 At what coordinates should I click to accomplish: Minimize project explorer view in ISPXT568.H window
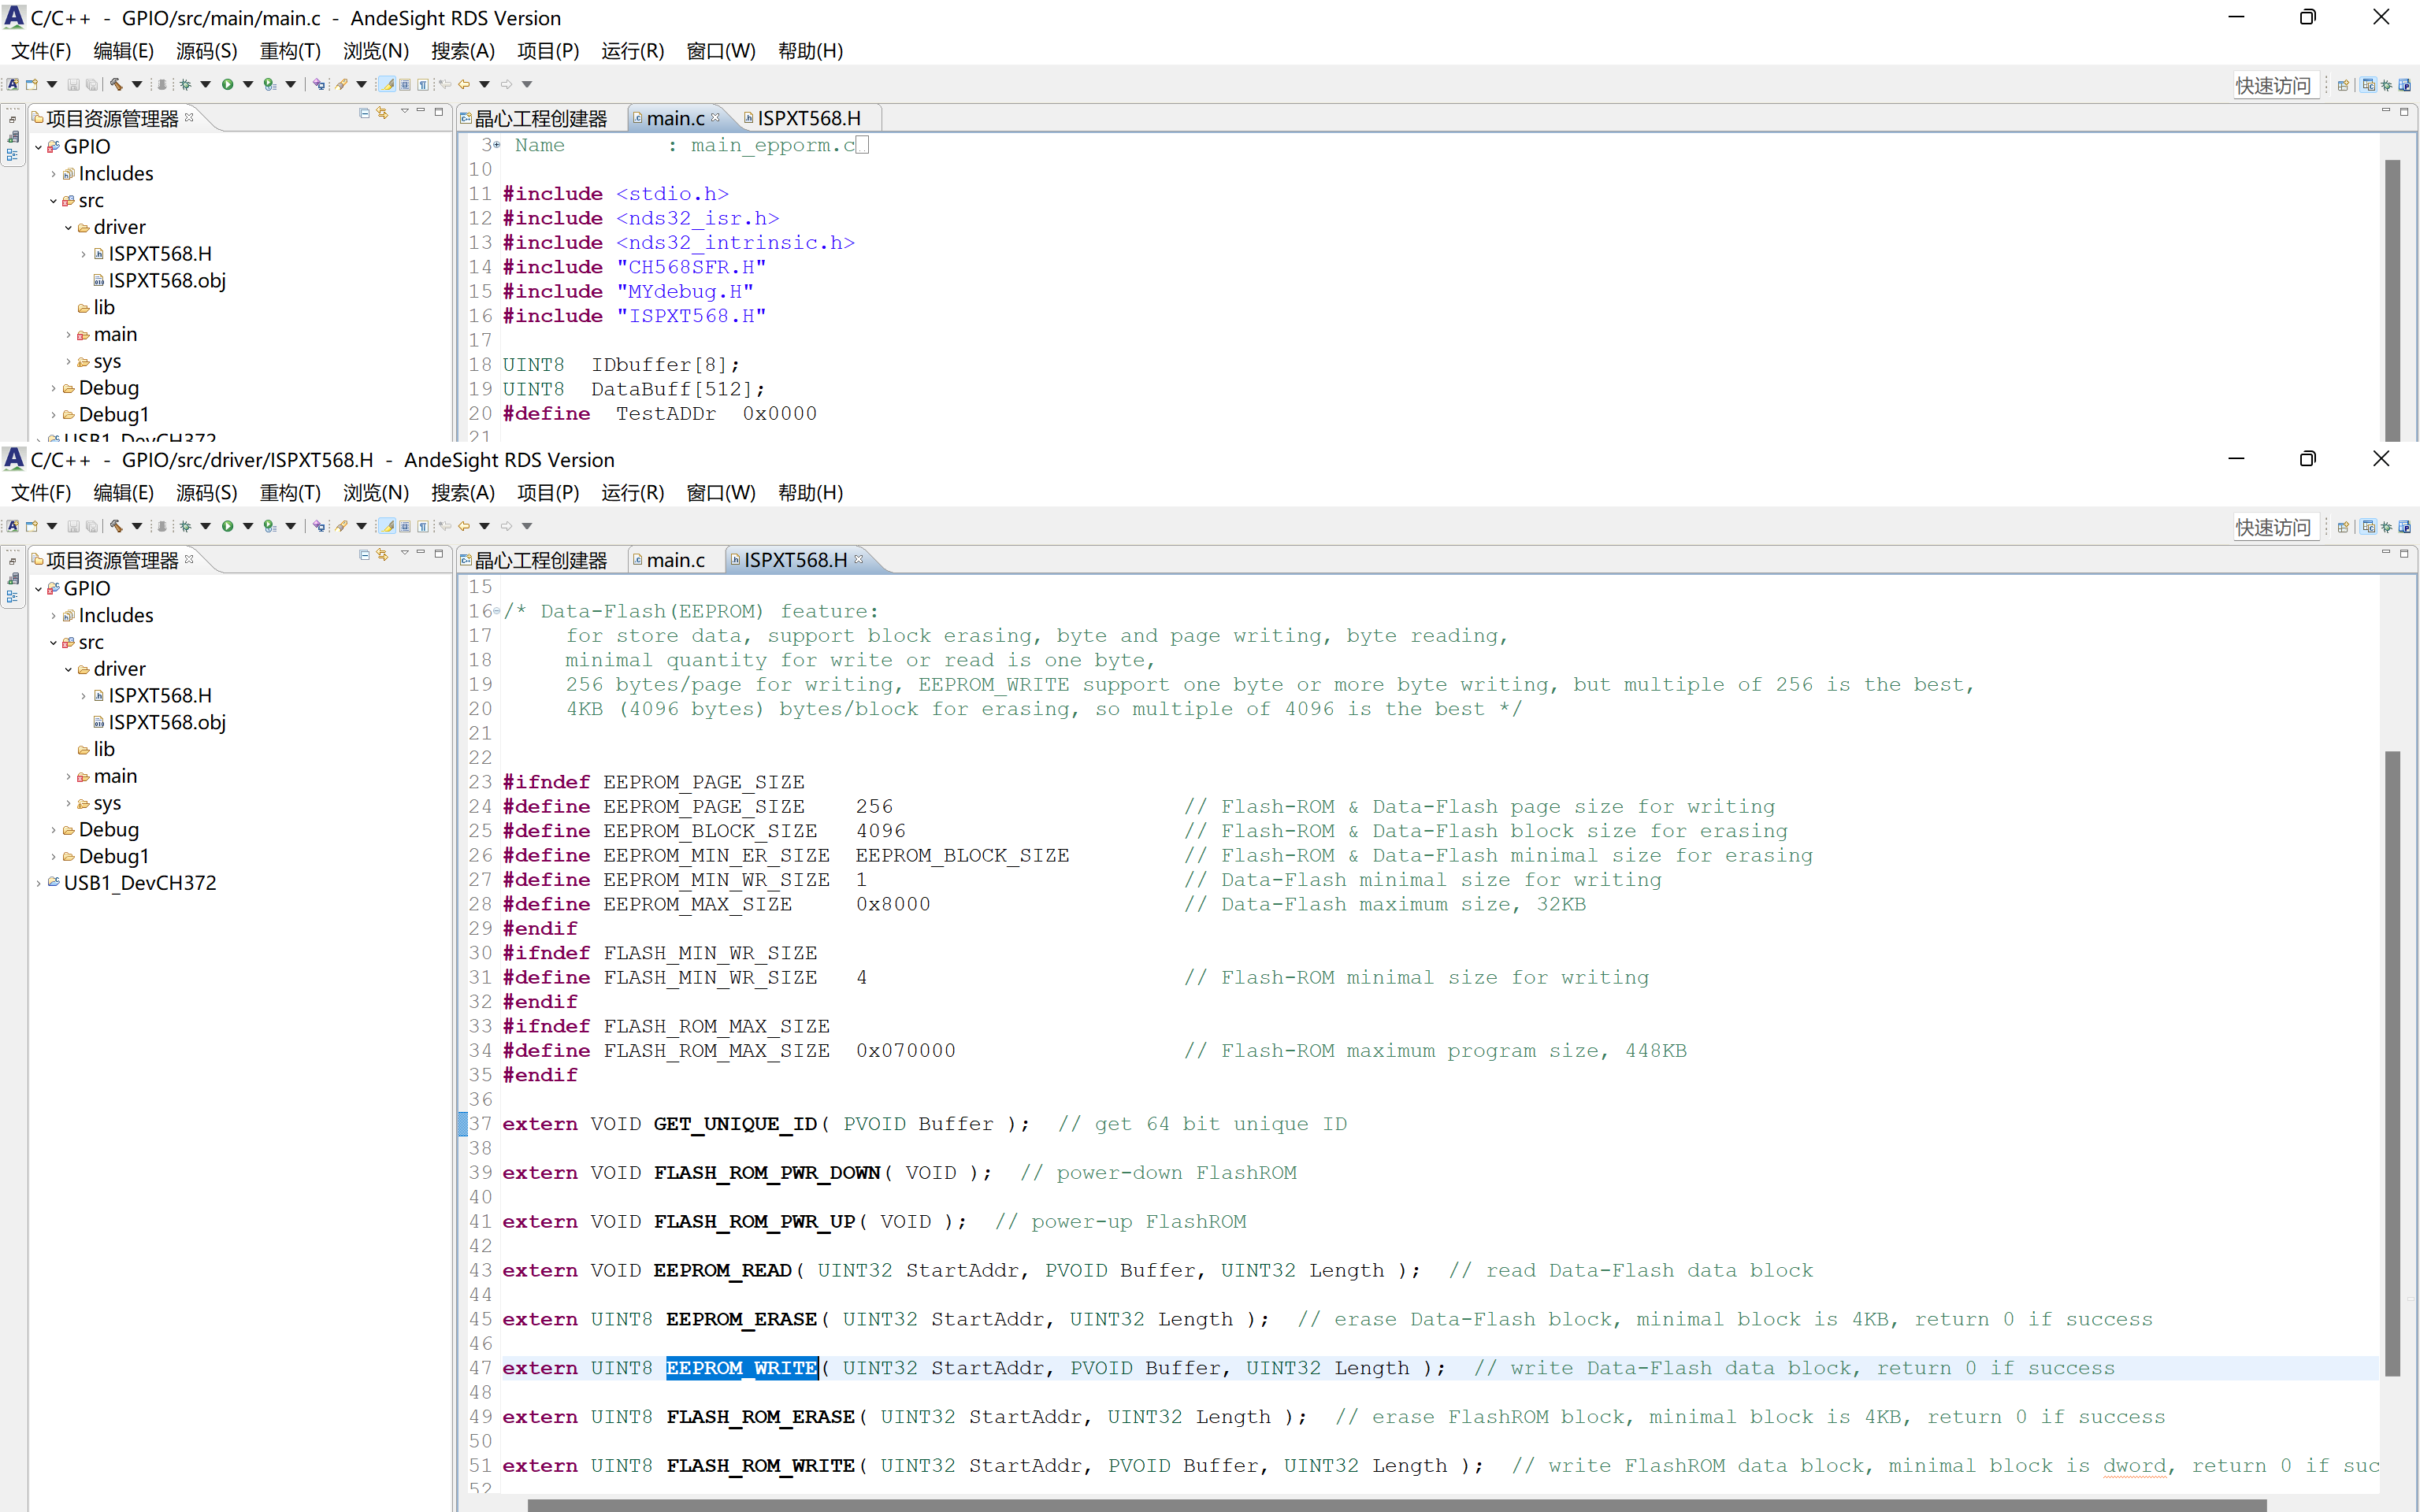pyautogui.click(x=421, y=553)
